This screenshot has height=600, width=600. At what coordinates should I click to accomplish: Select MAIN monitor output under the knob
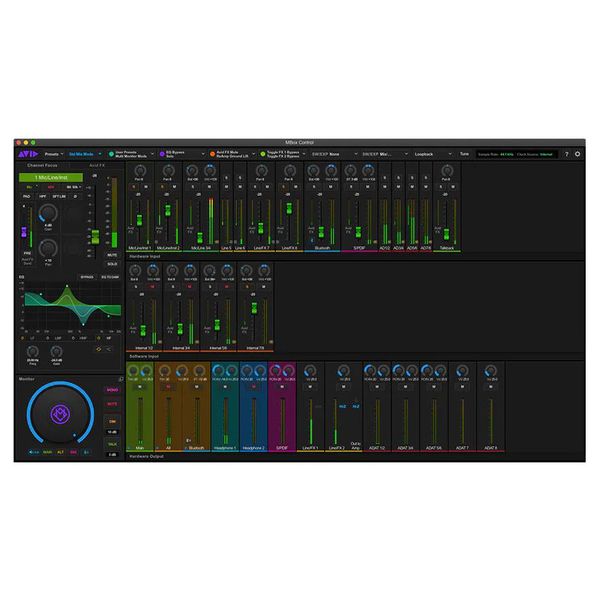[x=47, y=452]
